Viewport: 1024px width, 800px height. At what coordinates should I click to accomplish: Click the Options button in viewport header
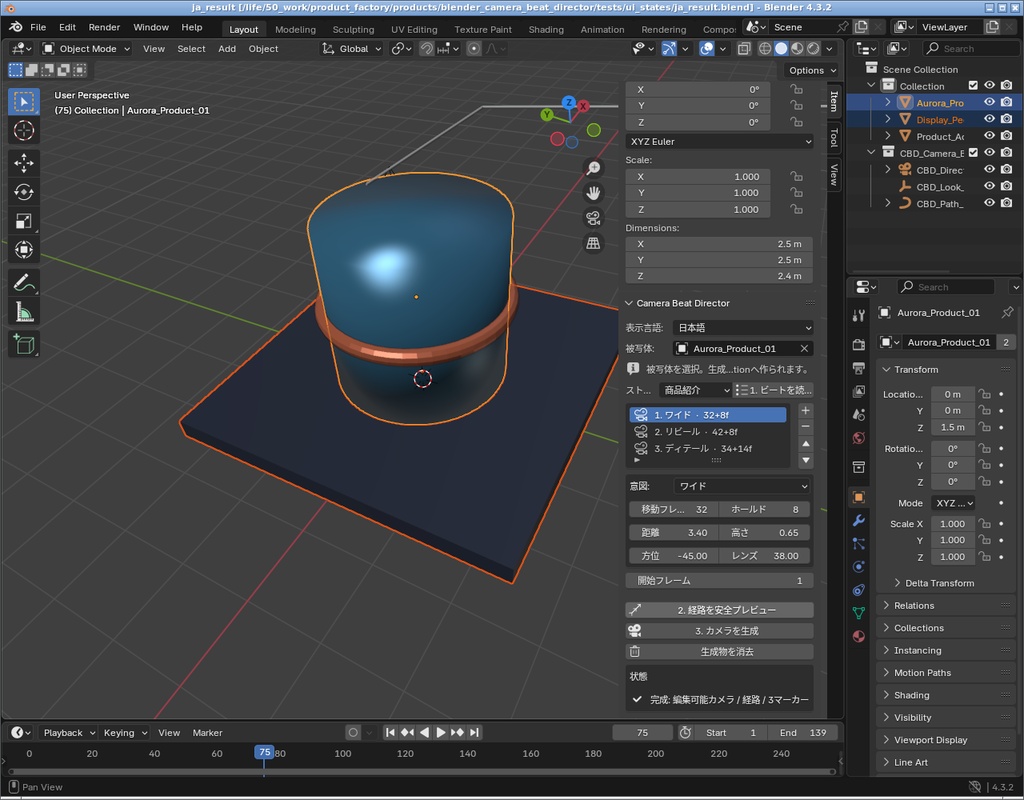click(812, 70)
